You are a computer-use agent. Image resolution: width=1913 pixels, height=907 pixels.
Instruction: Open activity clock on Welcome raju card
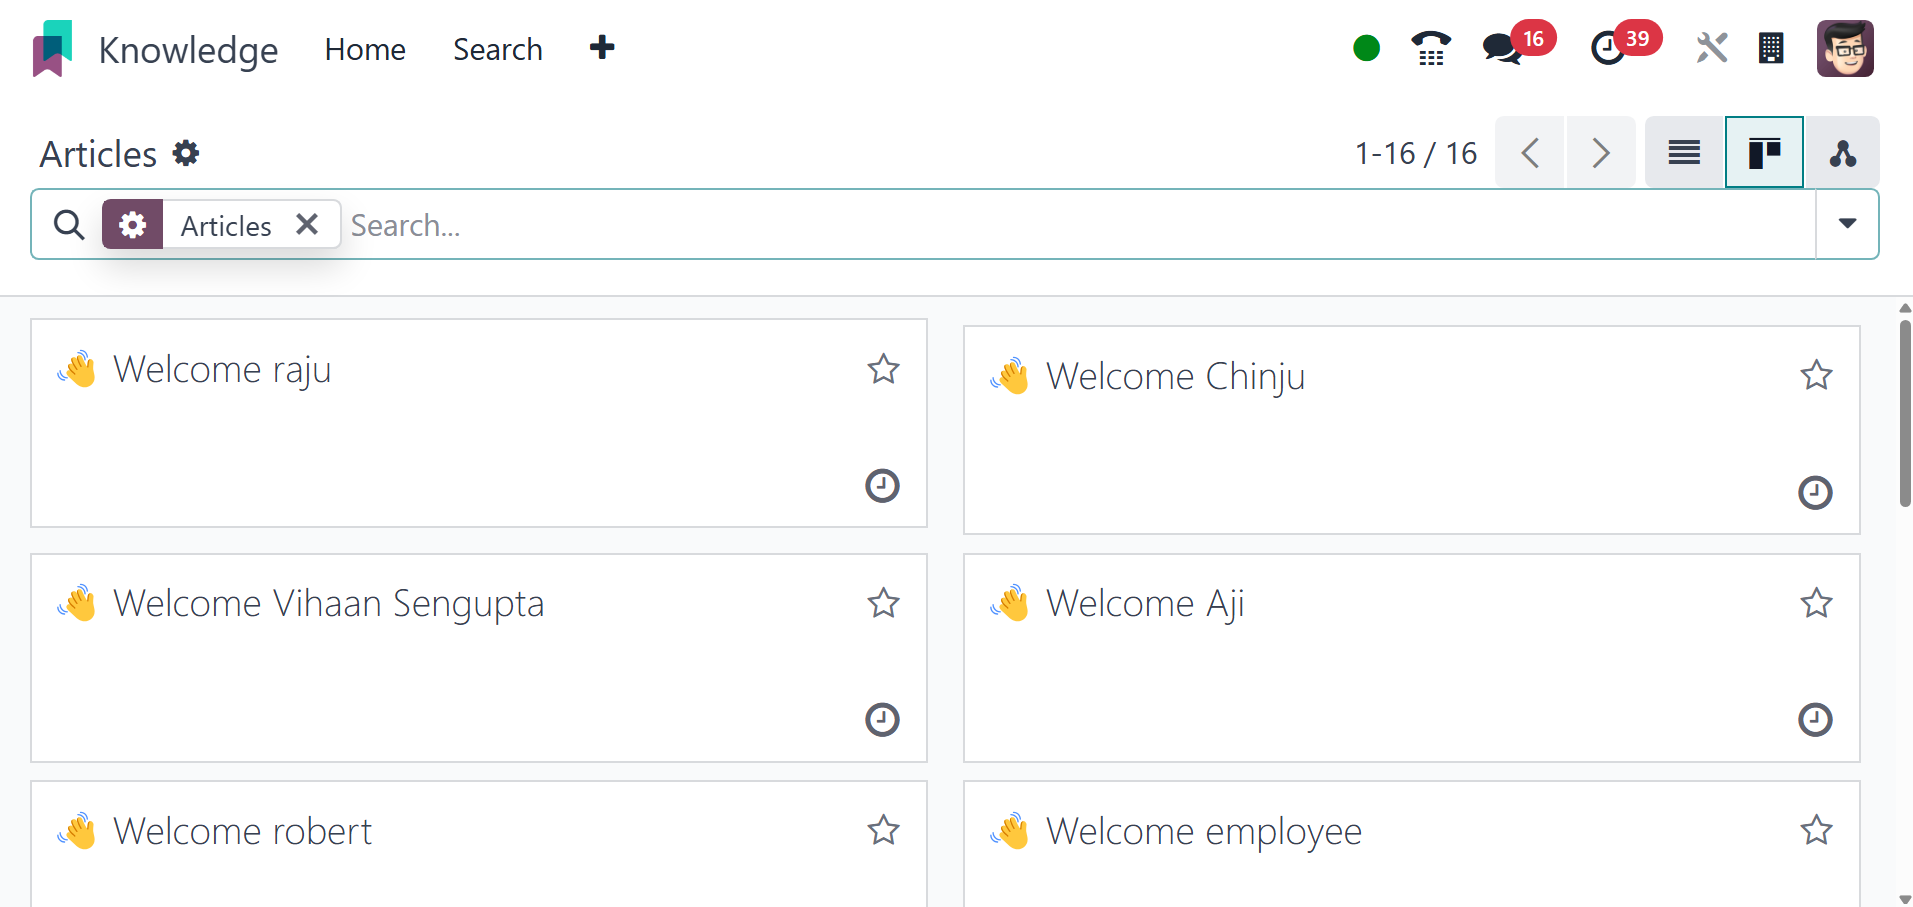pyautogui.click(x=882, y=486)
